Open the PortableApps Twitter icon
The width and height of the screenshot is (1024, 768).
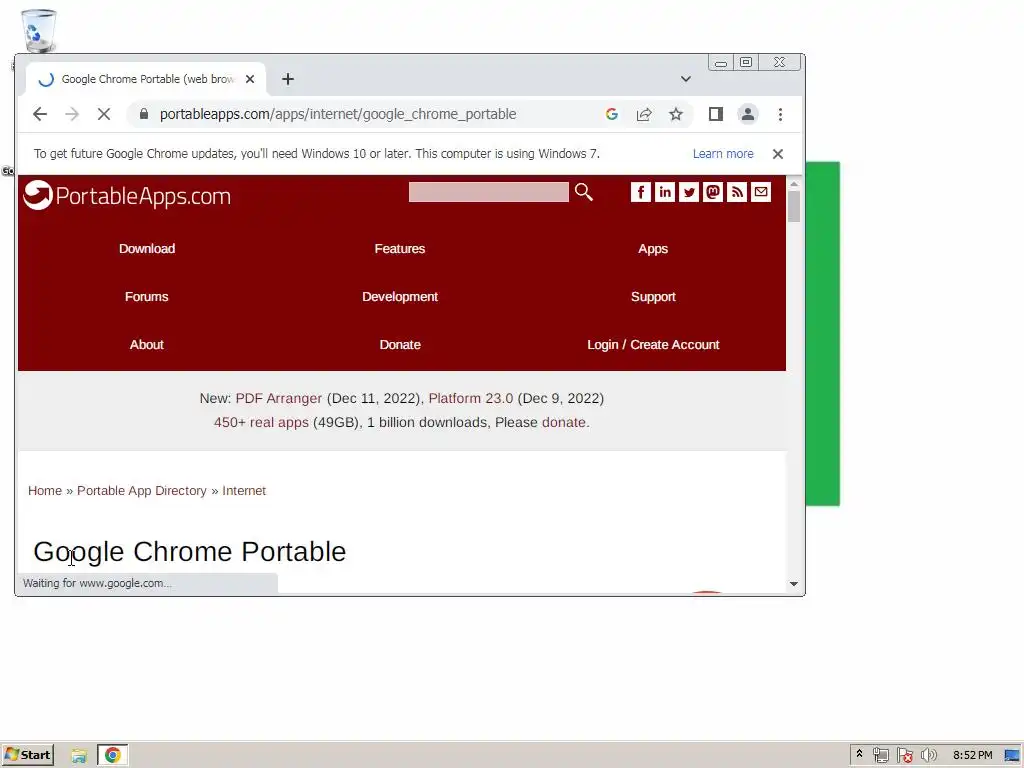tap(689, 192)
